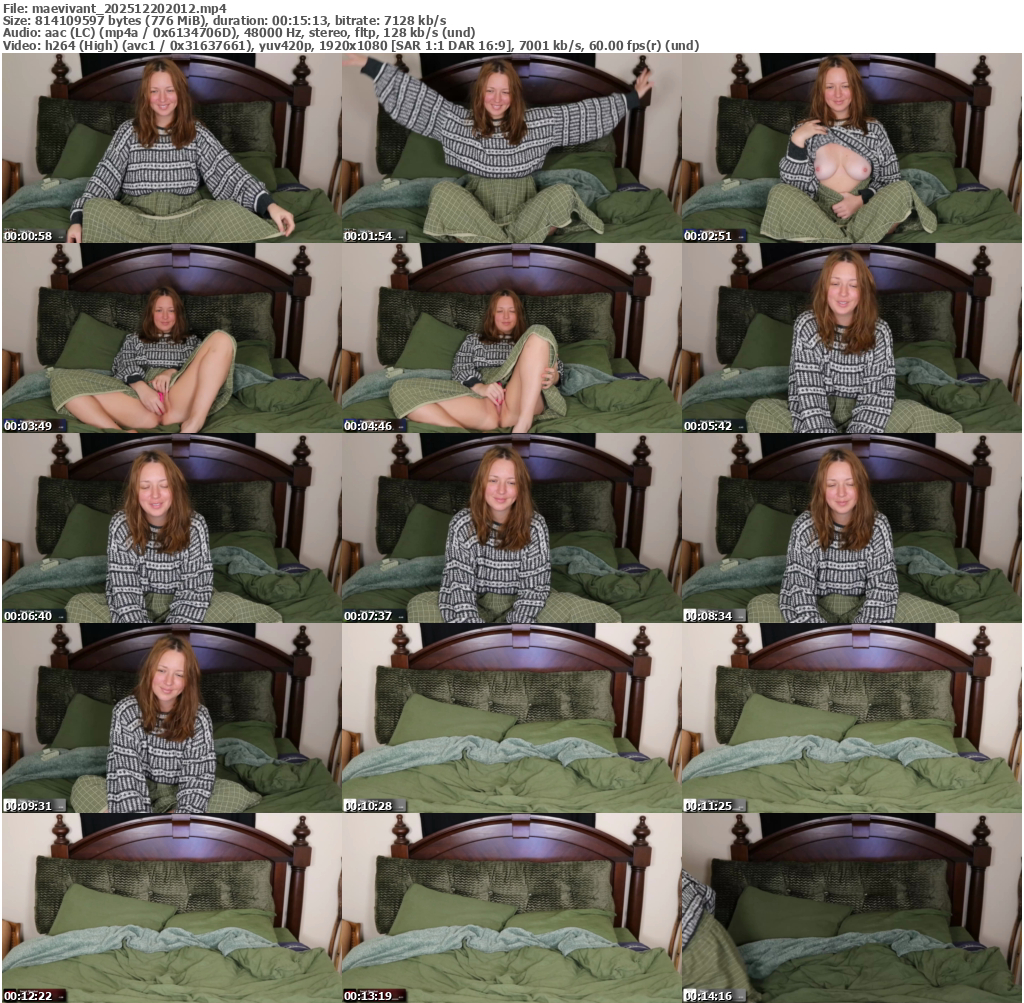Open the last thumbnail at 00:14:16
Viewport: 1024px width, 1003px height.
tap(851, 908)
